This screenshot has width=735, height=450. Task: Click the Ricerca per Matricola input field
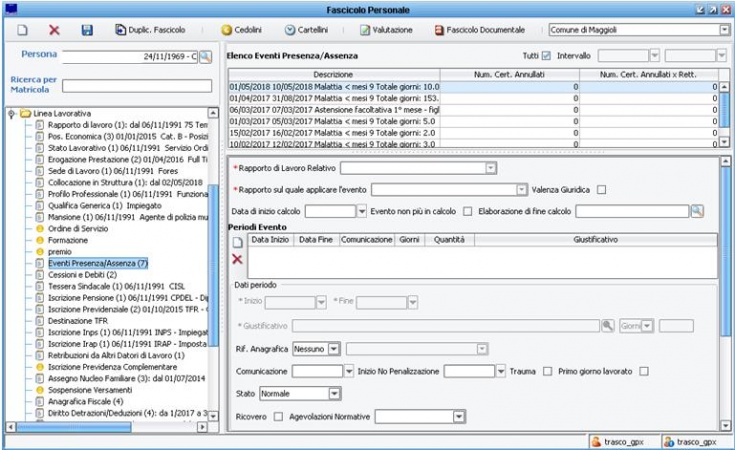135,86
